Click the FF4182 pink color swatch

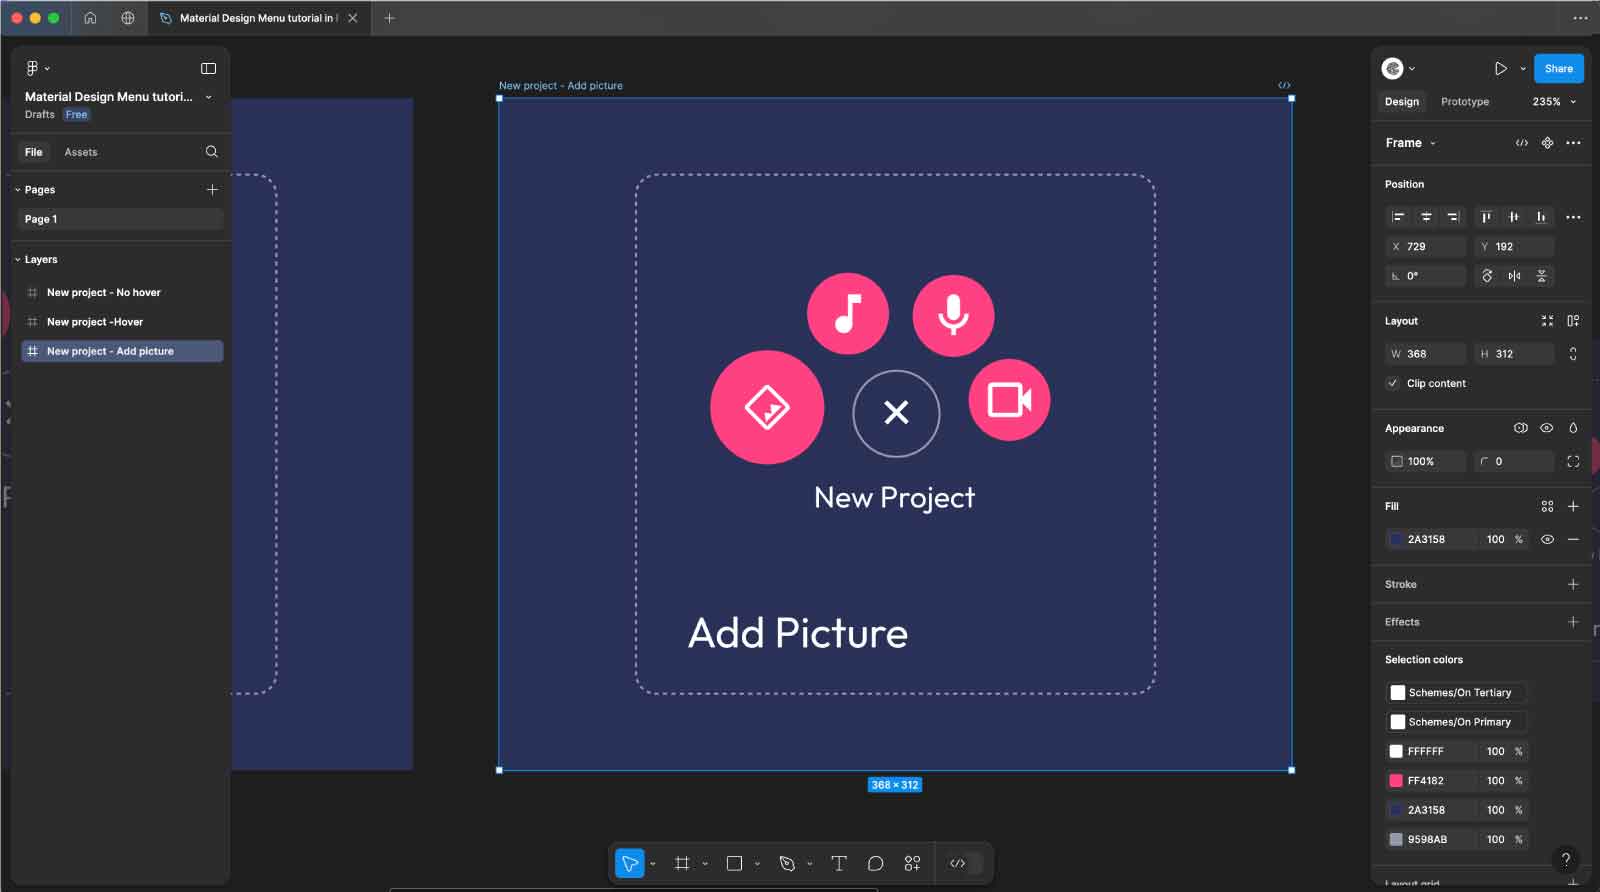pos(1396,781)
